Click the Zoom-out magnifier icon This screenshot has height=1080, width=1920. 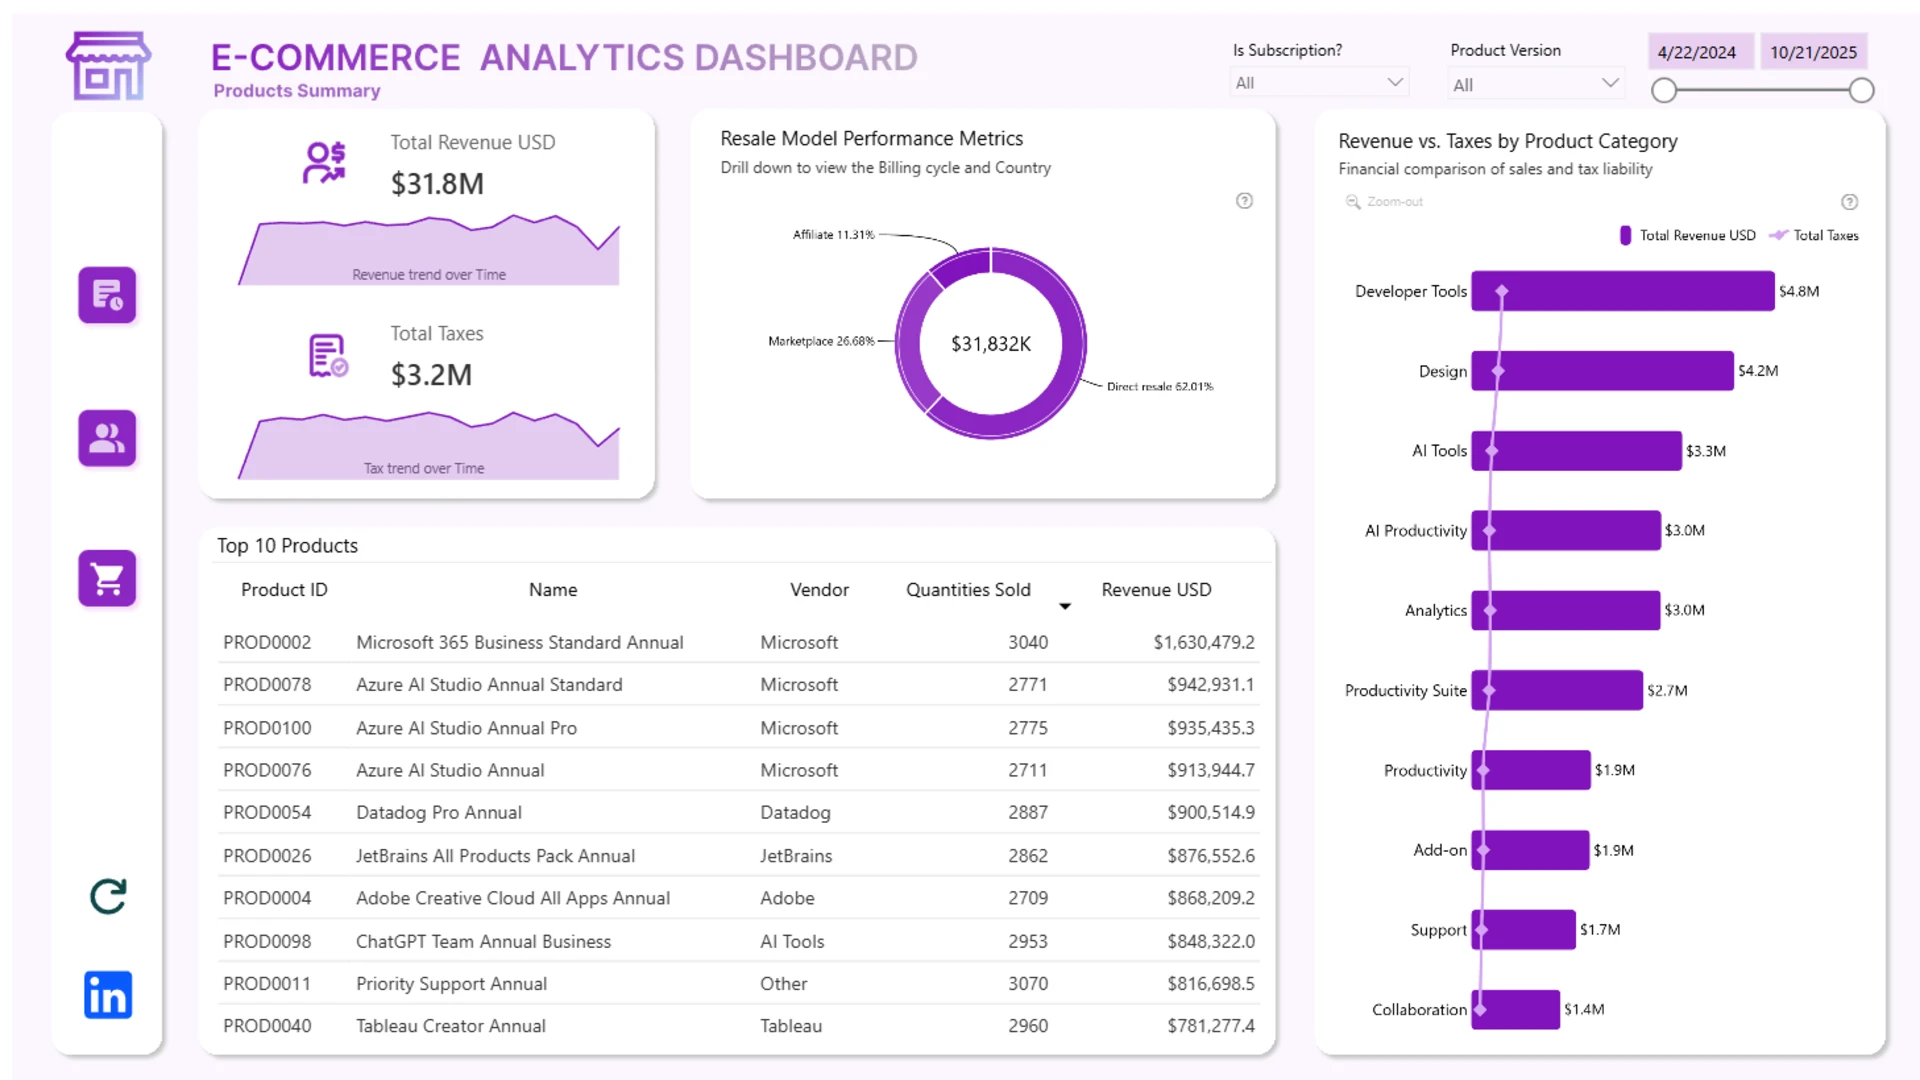click(1353, 202)
